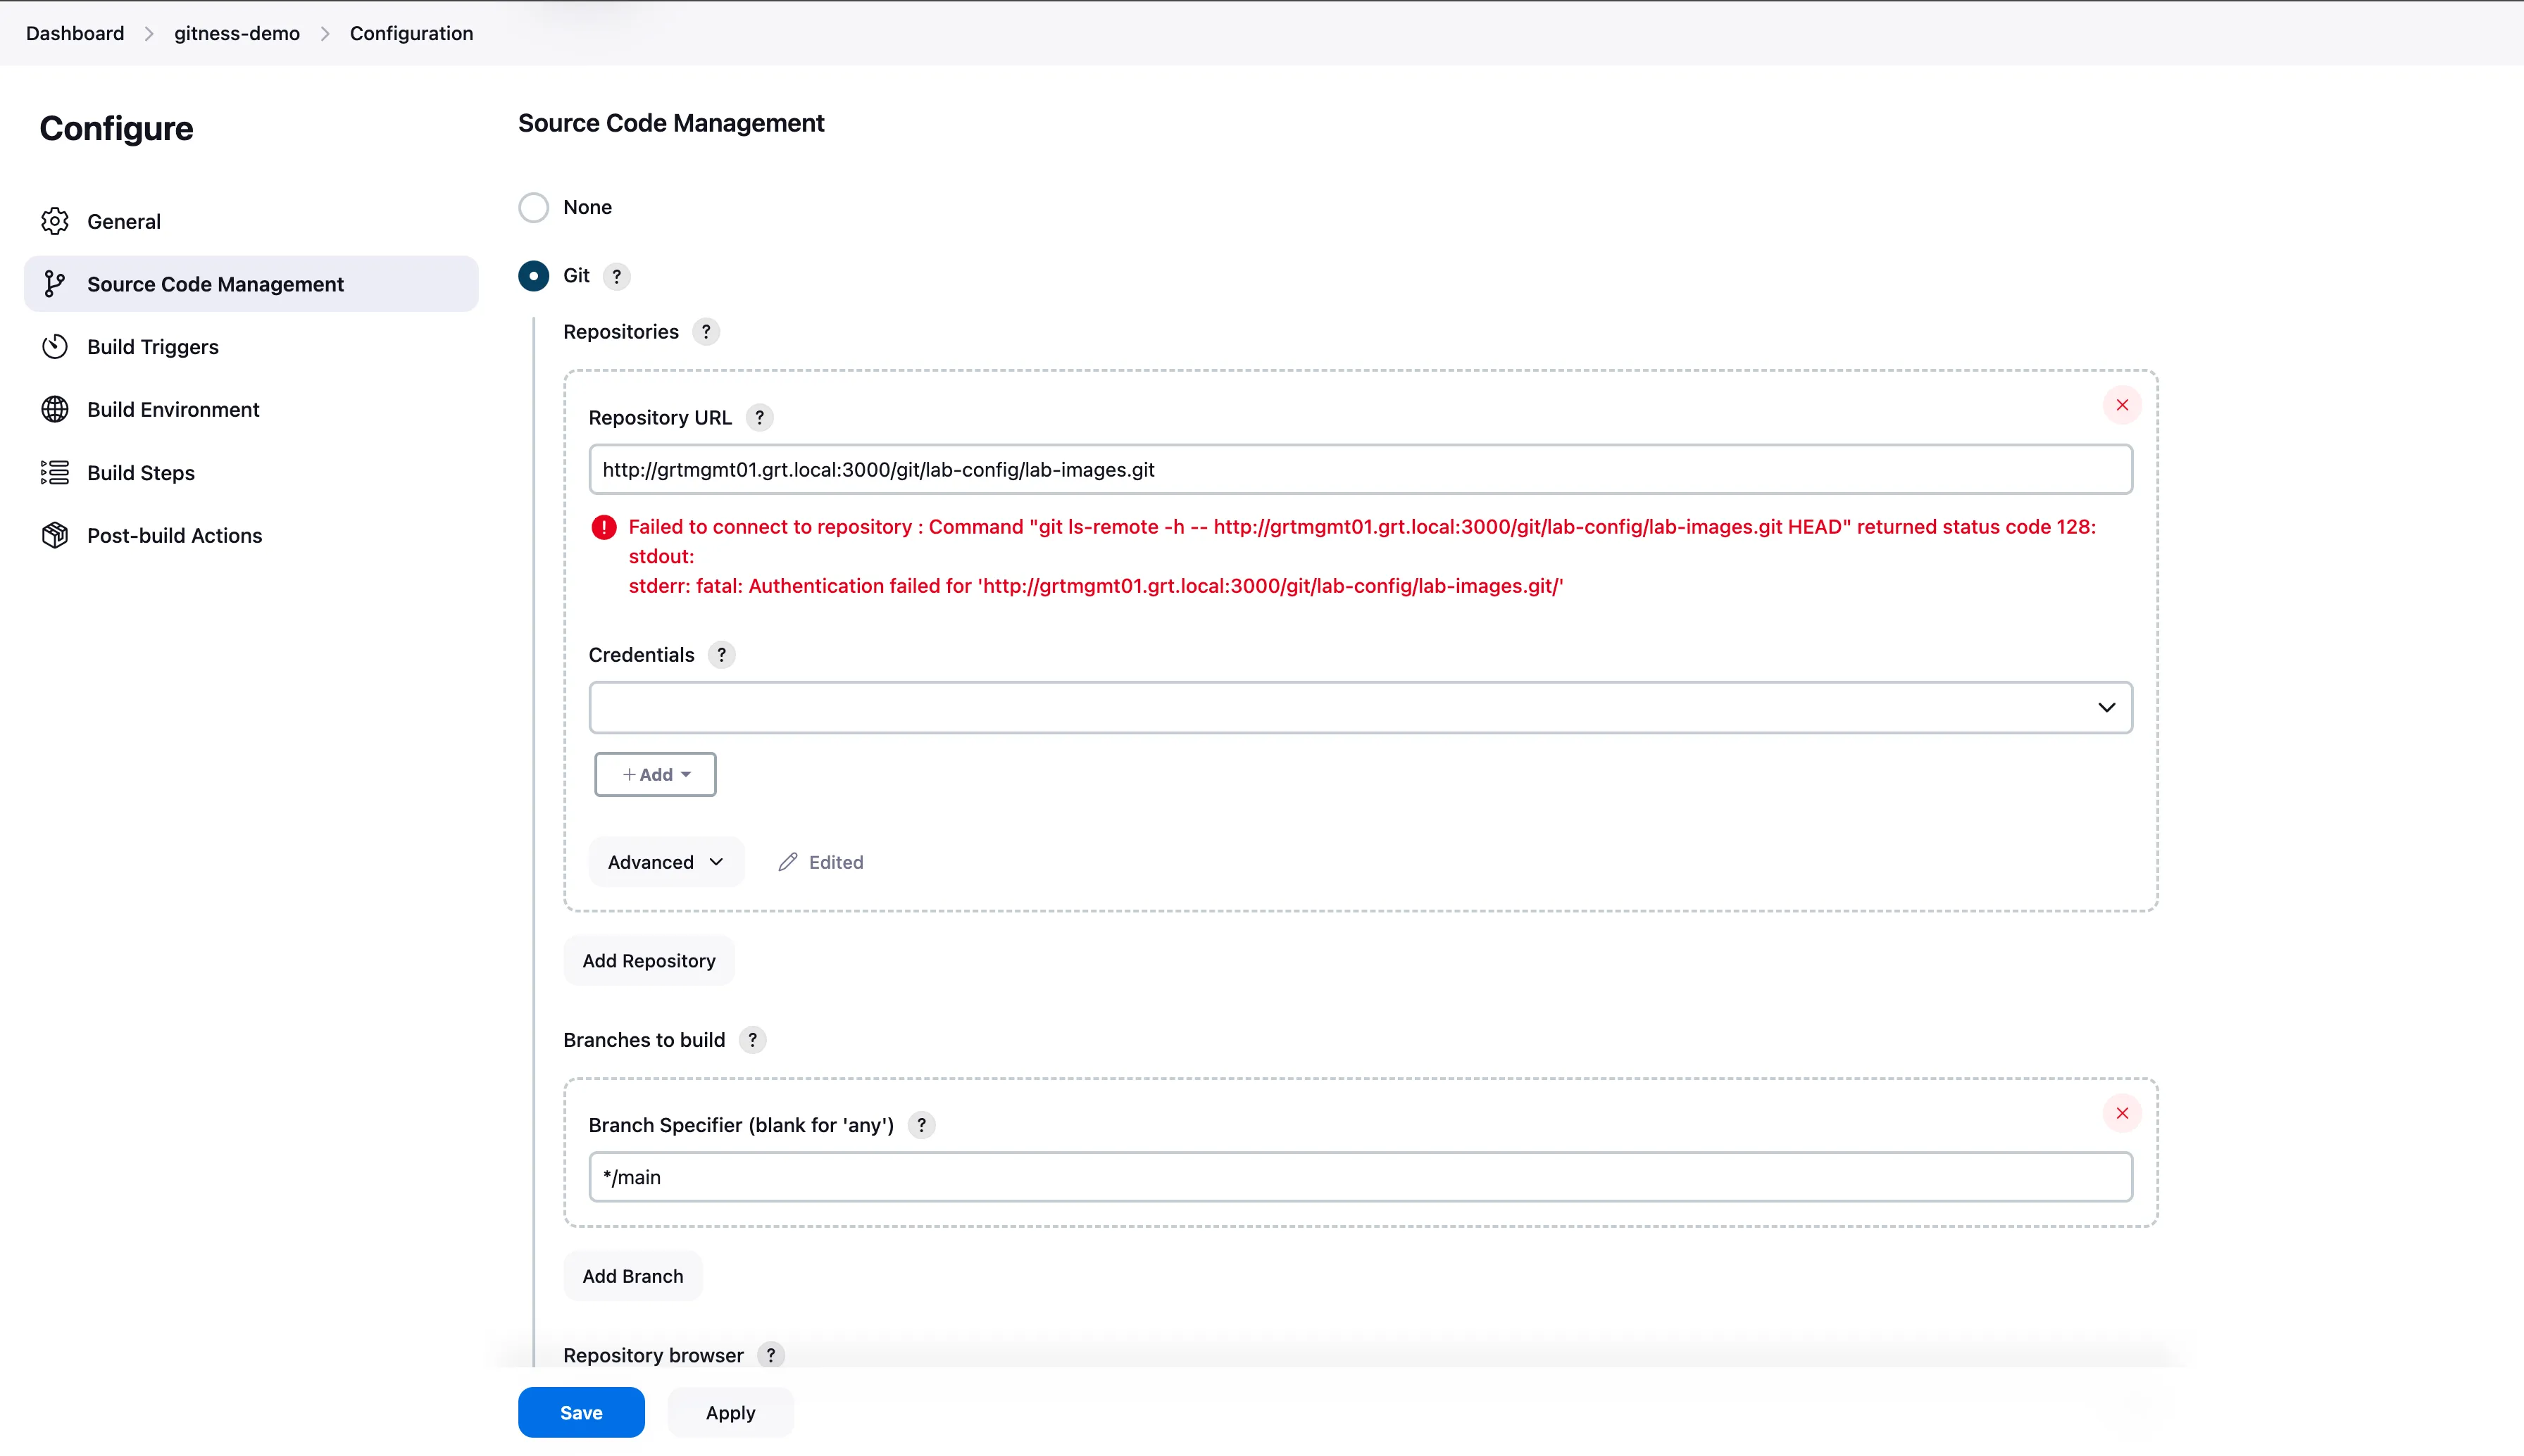The width and height of the screenshot is (2524, 1456).
Task: Click the Build Steps list icon
Action: (55, 472)
